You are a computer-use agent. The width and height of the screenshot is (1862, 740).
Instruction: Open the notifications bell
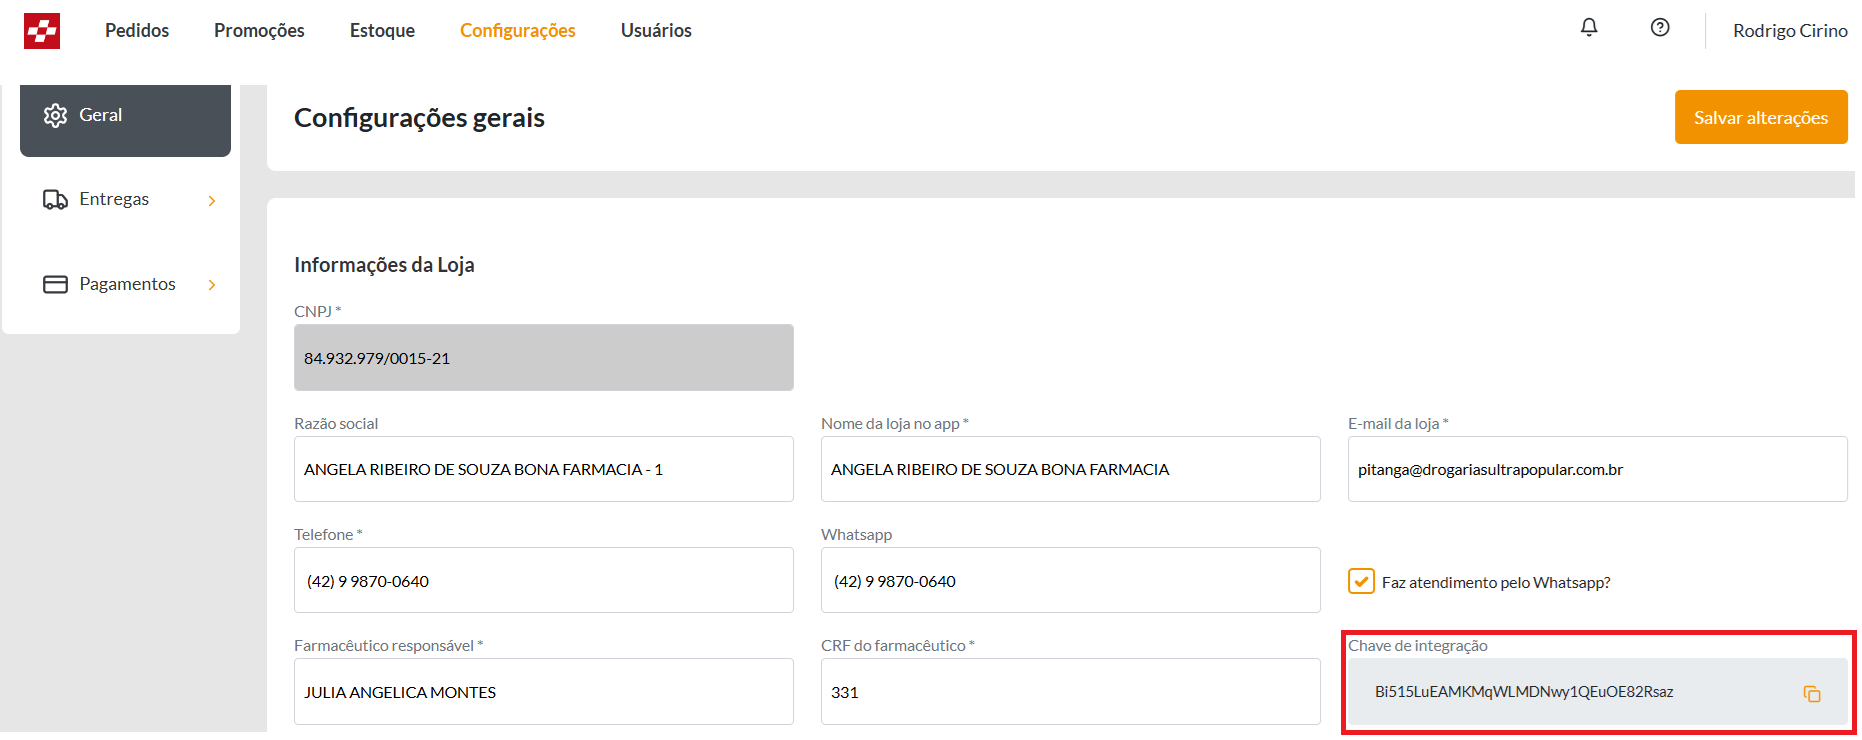click(1589, 28)
